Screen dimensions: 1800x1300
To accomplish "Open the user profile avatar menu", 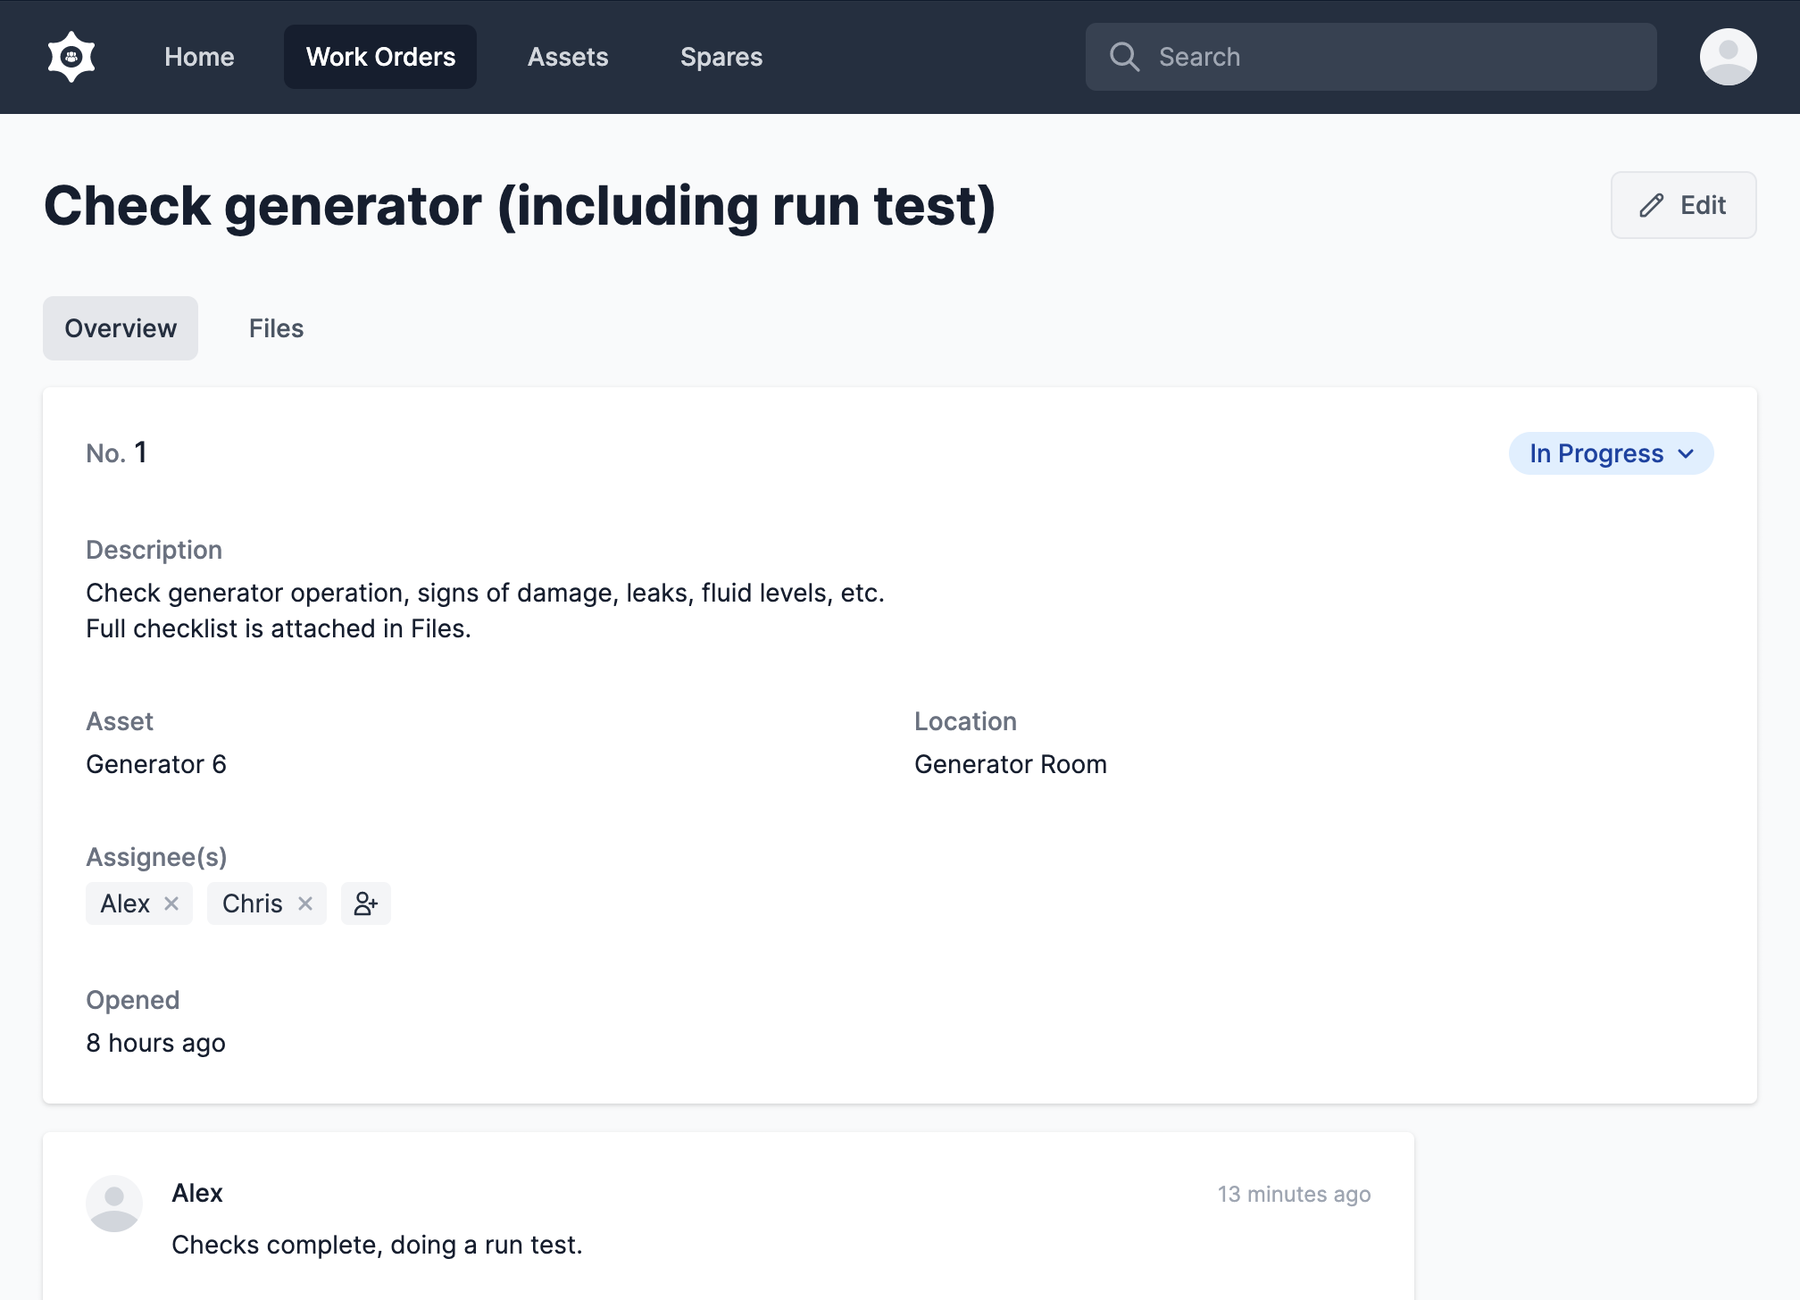I will click(1727, 57).
